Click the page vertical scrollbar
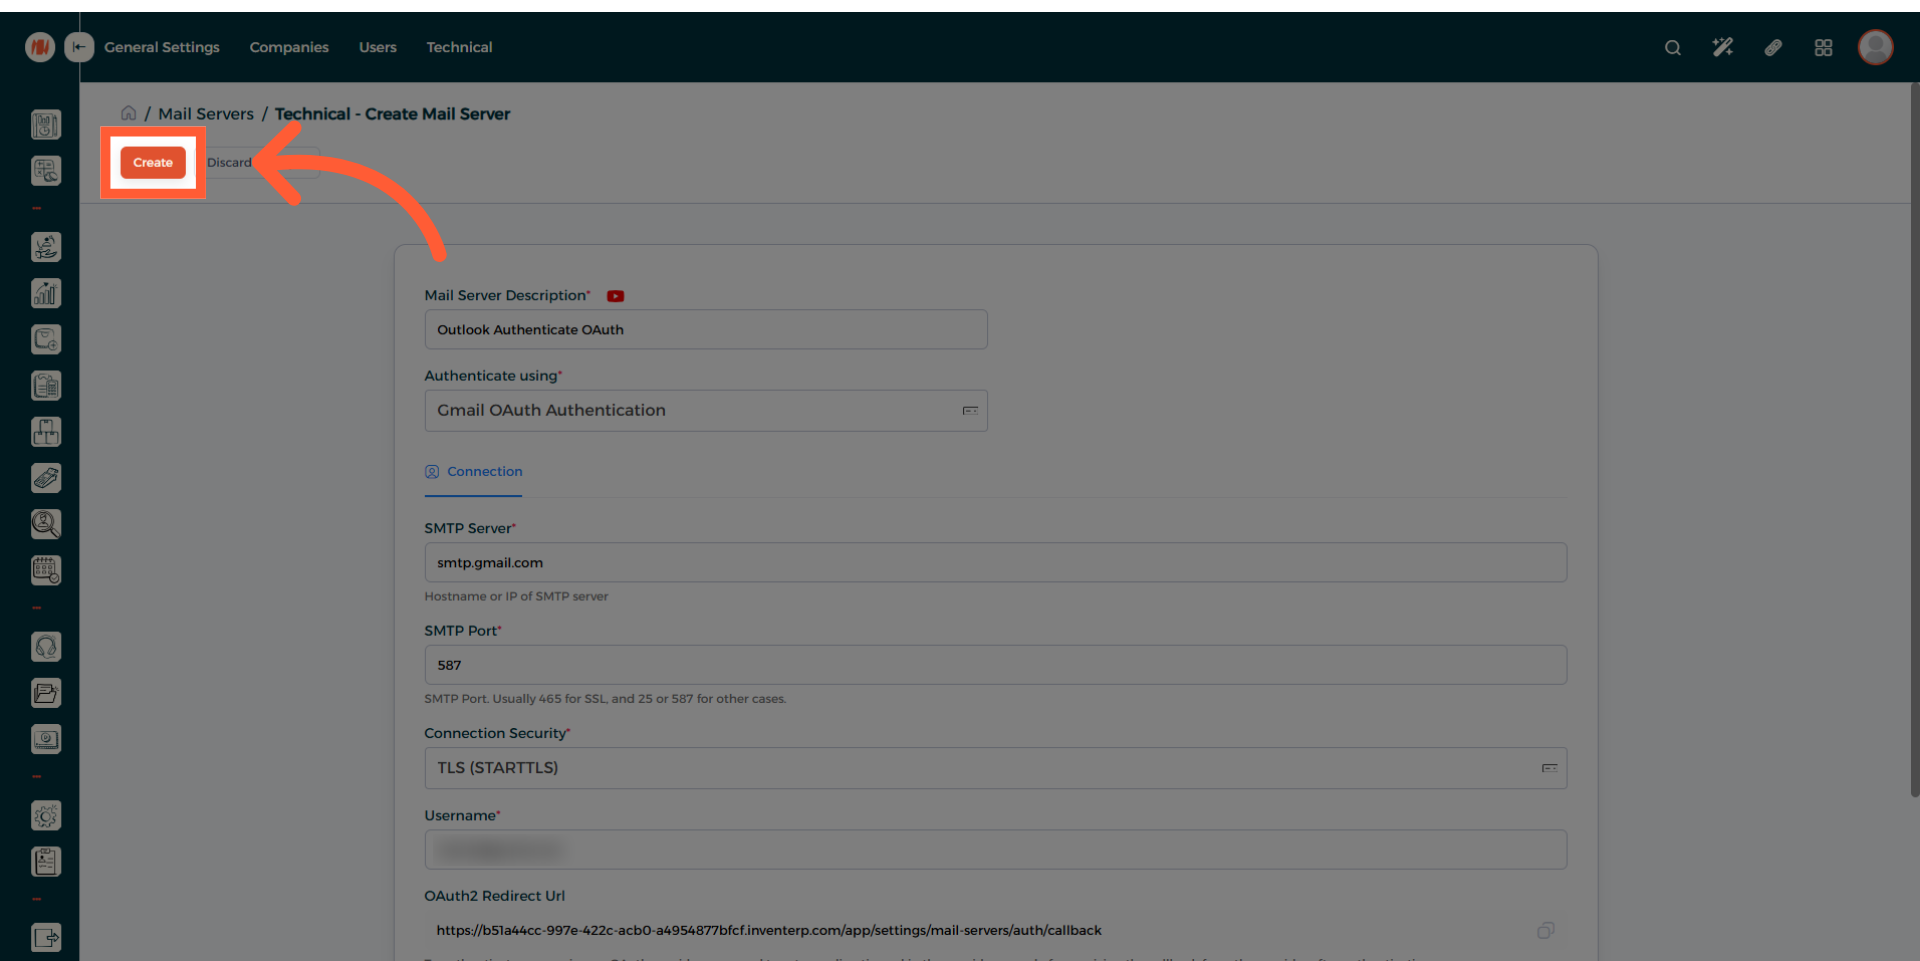1920x961 pixels. click(1914, 440)
